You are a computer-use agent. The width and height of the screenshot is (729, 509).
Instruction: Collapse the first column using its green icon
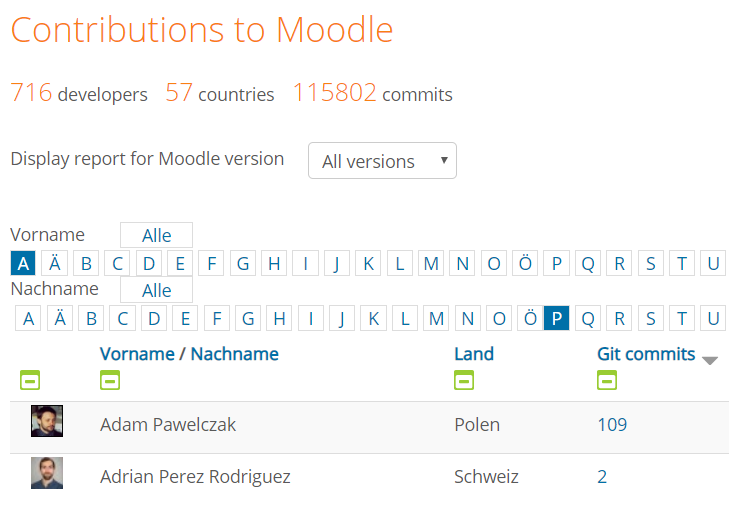point(31,380)
